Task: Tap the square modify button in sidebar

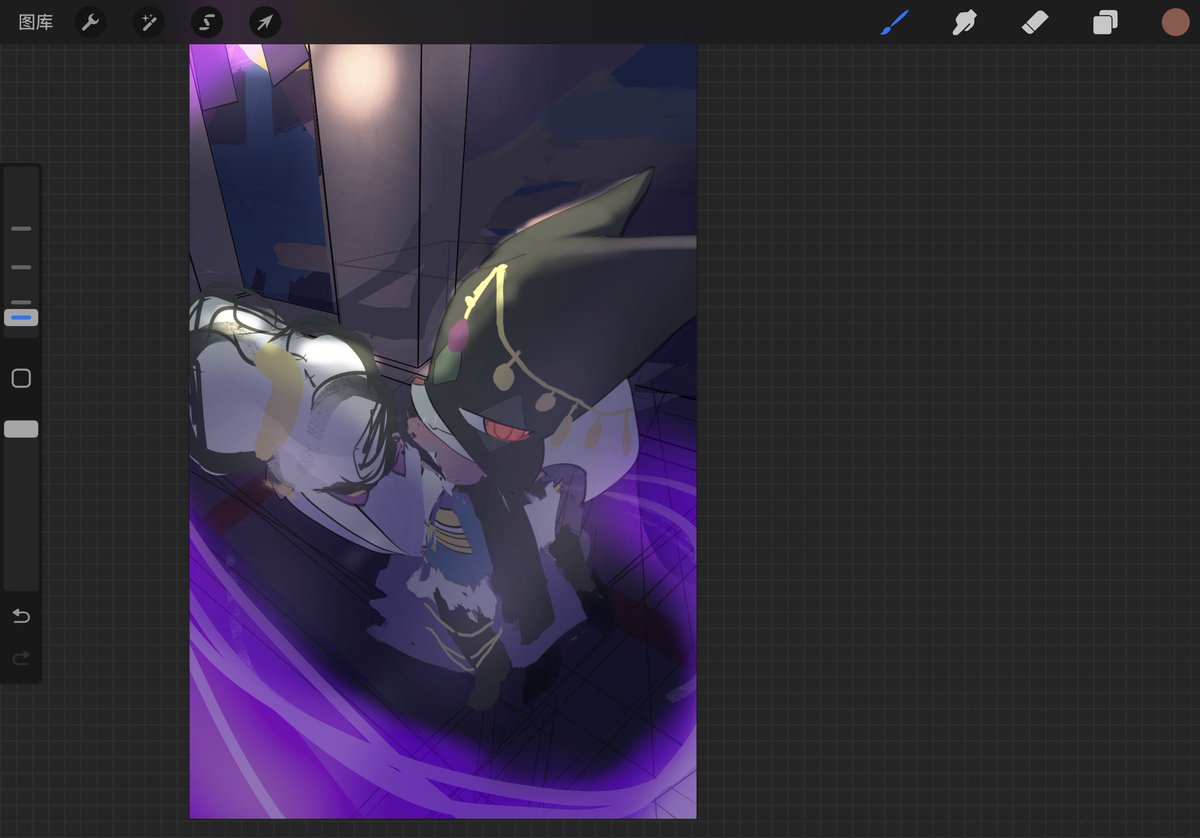Action: coord(21,378)
